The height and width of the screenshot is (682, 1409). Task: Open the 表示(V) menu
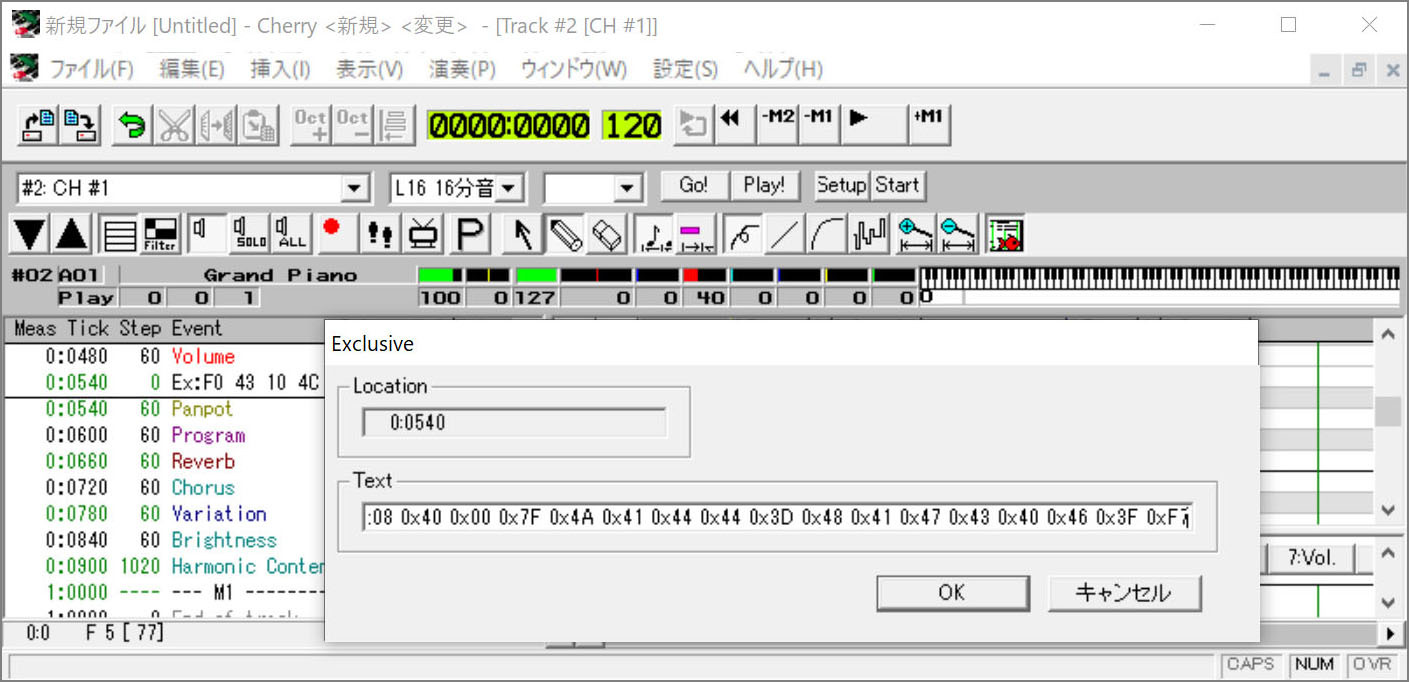click(369, 69)
